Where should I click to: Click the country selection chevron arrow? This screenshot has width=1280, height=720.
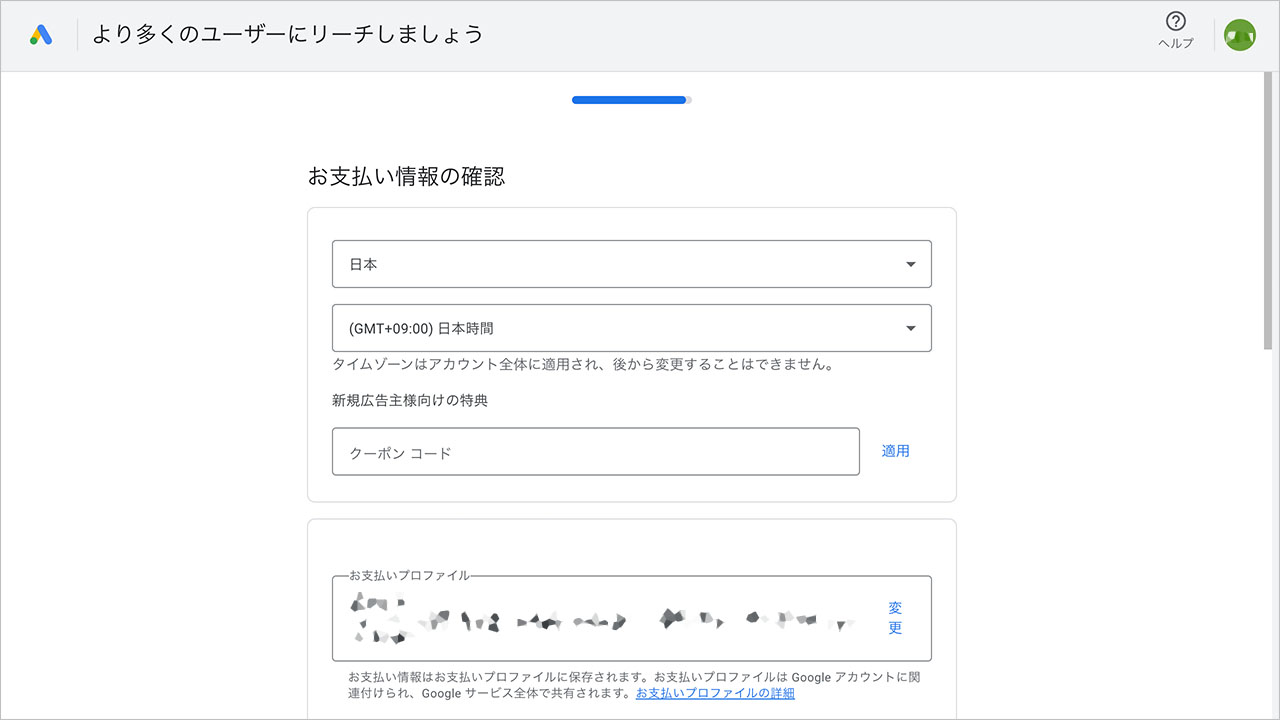pos(910,263)
